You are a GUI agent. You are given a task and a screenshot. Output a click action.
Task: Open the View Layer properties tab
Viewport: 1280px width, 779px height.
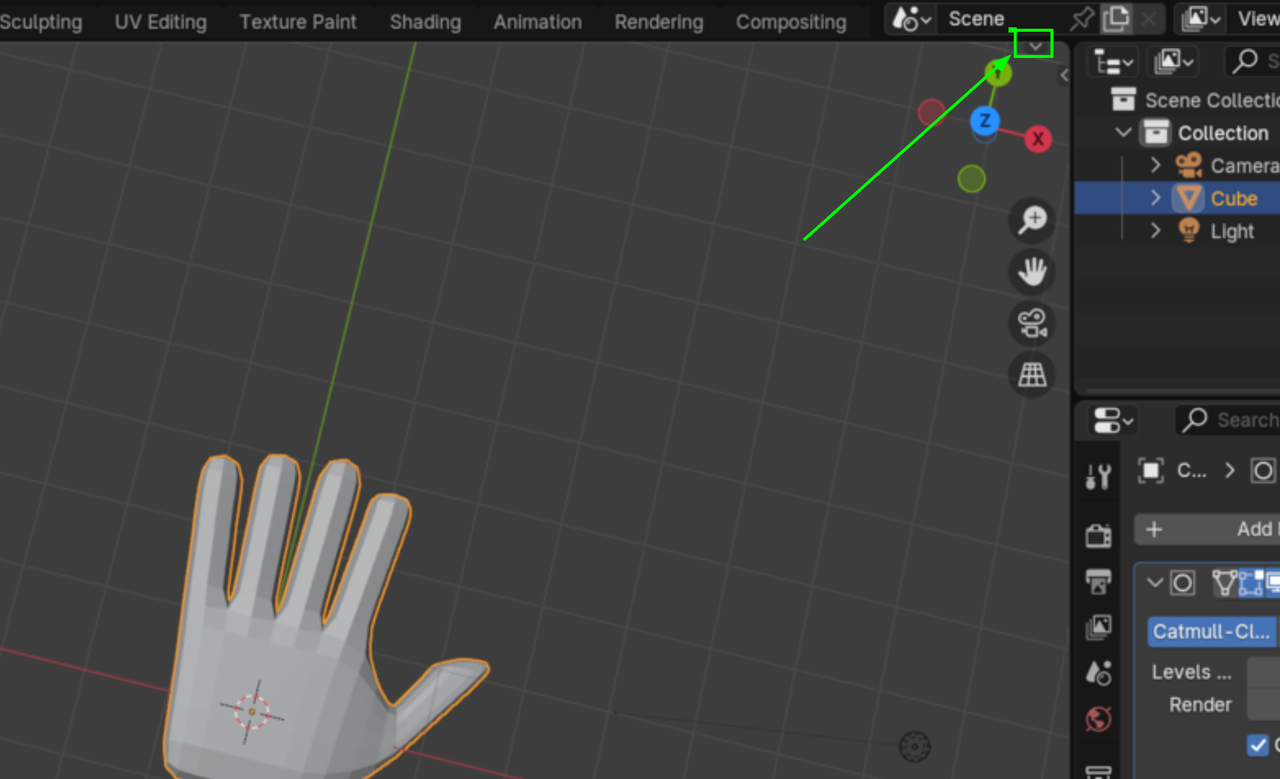[x=1098, y=627]
